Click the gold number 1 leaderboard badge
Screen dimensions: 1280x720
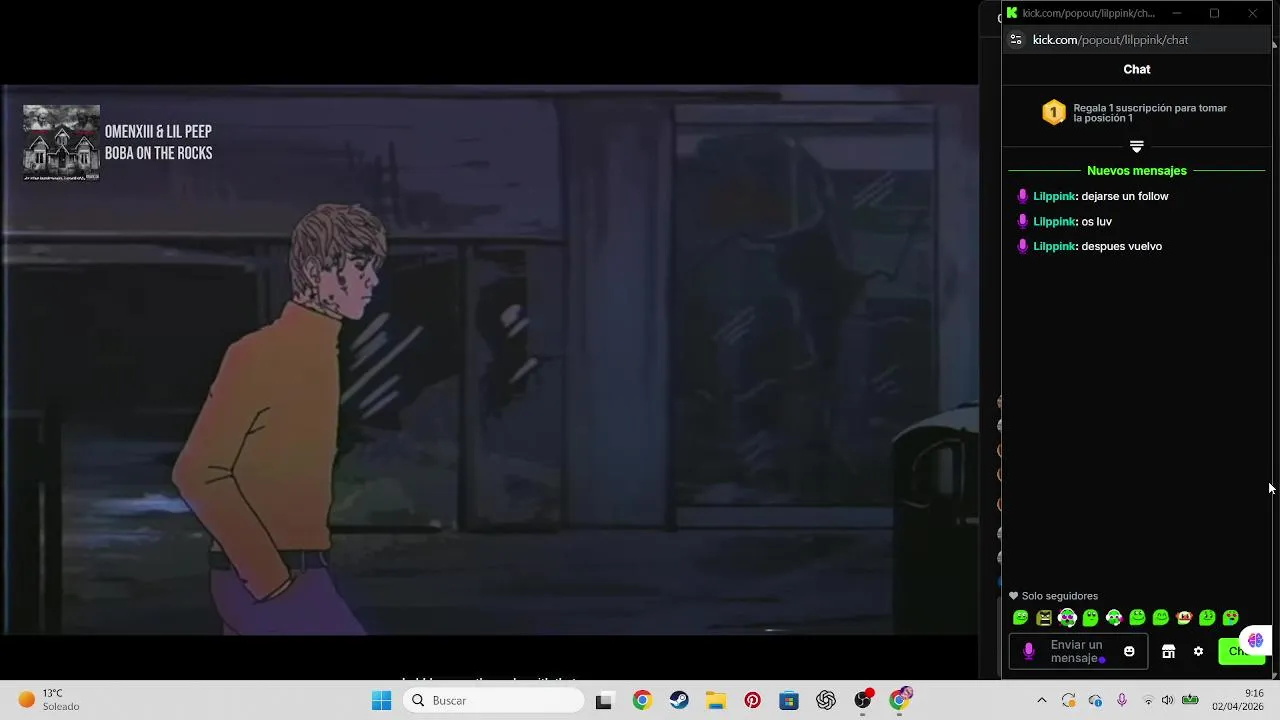click(x=1053, y=112)
